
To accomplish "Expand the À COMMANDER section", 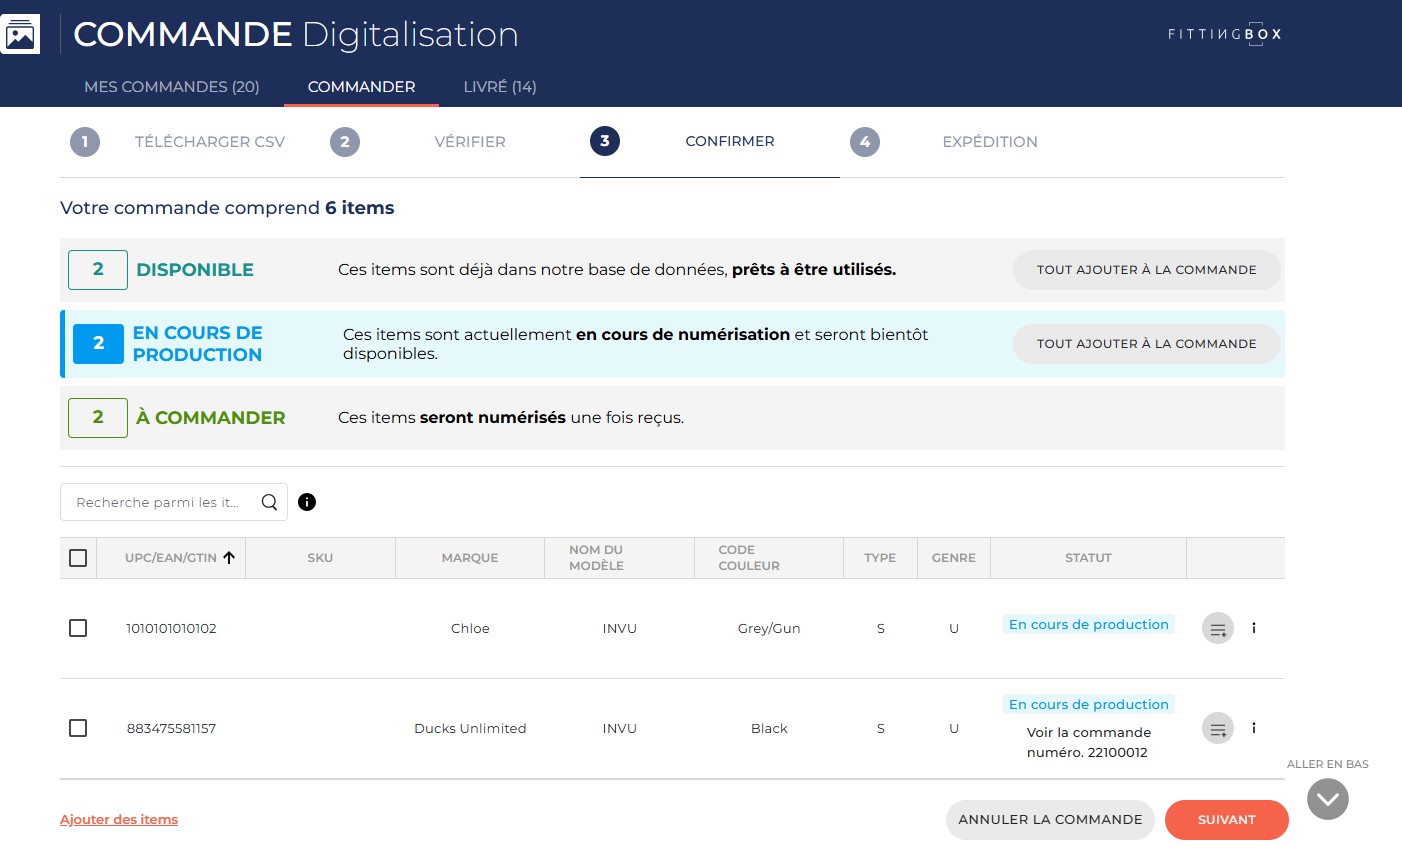I will 210,418.
